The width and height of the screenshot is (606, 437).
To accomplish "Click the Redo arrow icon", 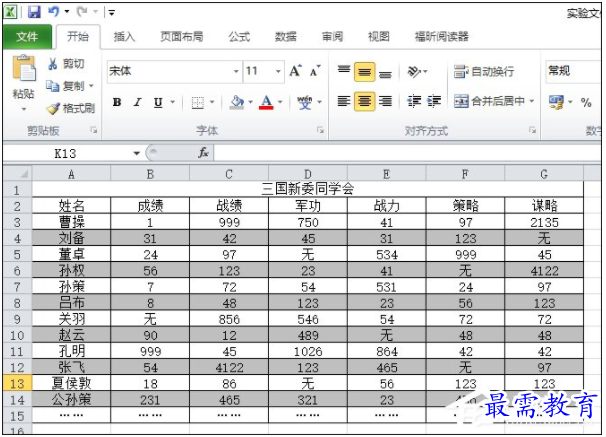I will (x=82, y=12).
